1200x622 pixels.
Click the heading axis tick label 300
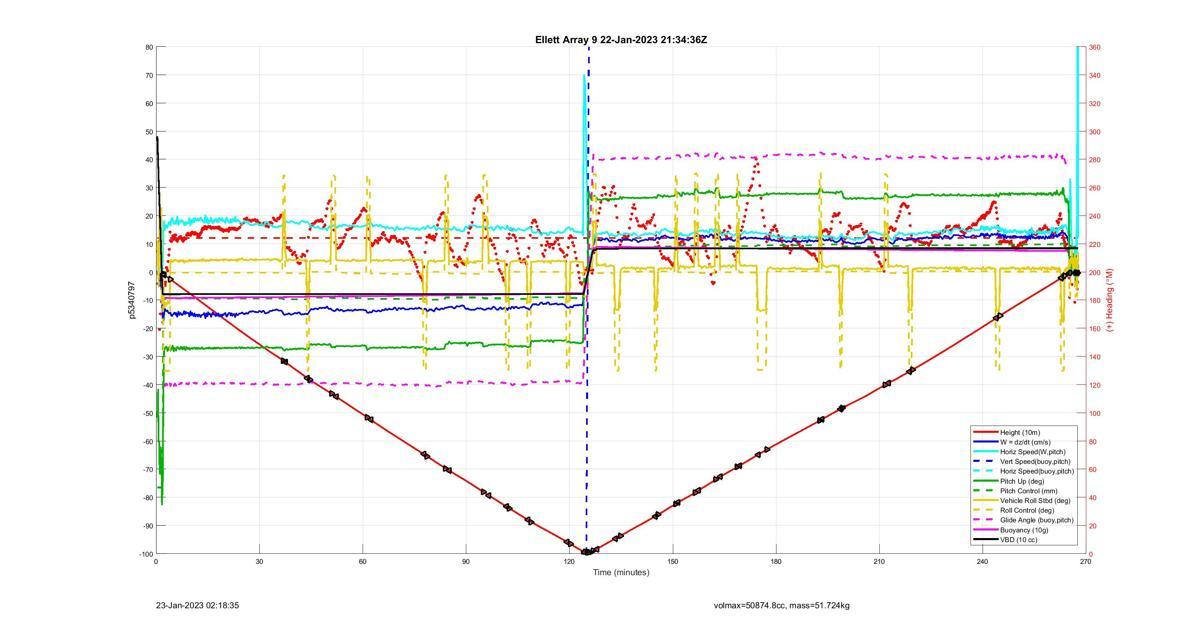(1094, 132)
